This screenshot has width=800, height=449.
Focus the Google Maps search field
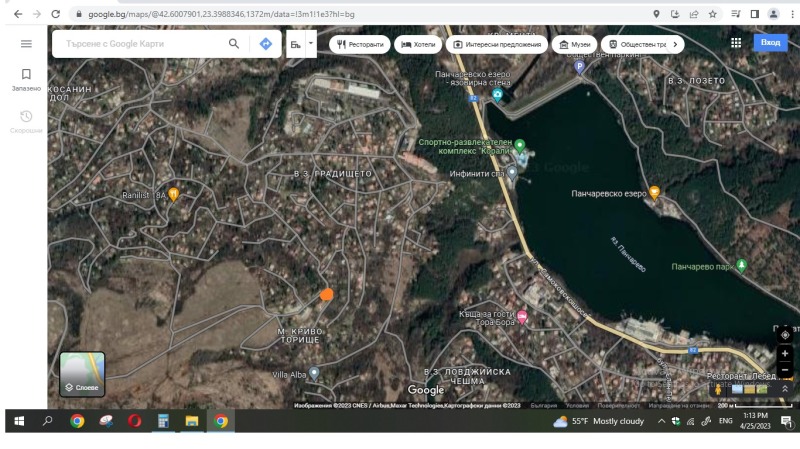[x=140, y=44]
